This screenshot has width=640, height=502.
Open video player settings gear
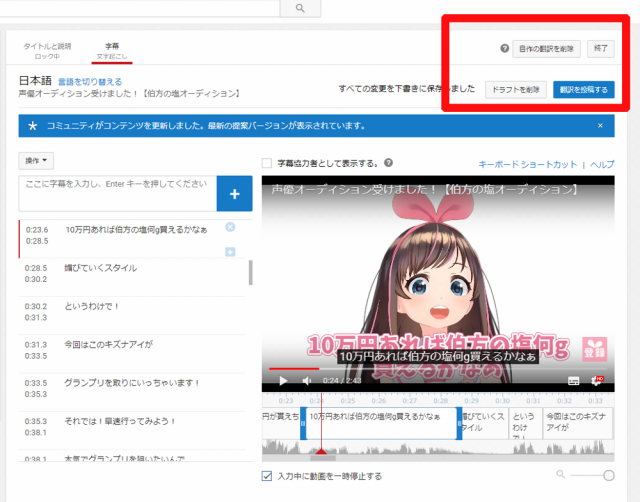[596, 381]
